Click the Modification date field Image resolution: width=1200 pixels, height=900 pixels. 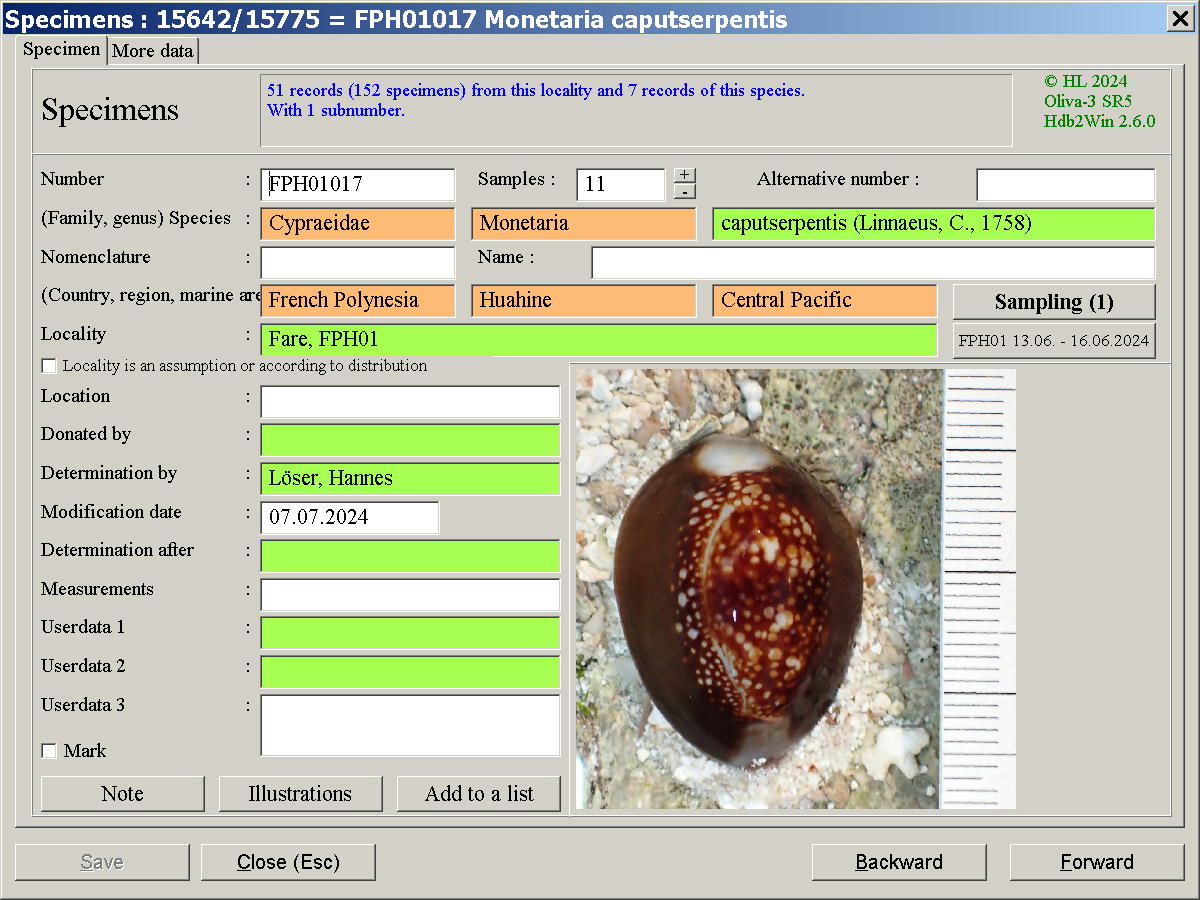point(349,517)
